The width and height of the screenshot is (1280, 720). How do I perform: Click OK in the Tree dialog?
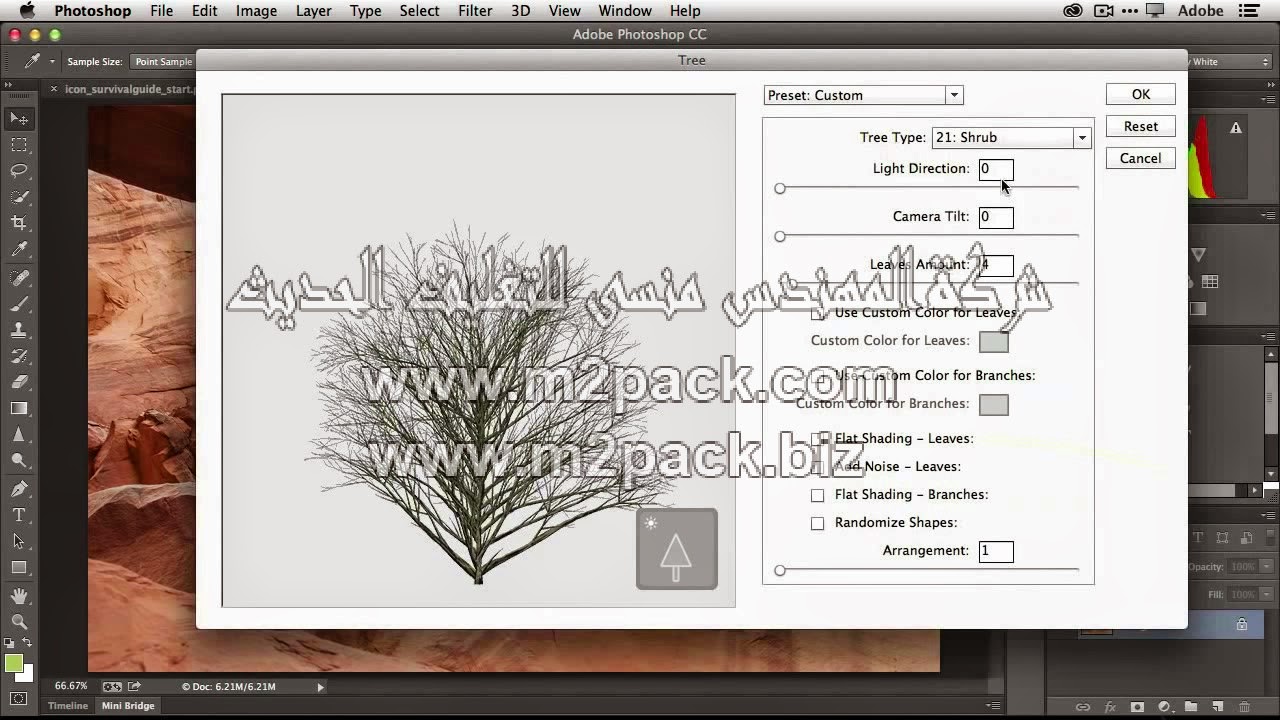(1141, 94)
